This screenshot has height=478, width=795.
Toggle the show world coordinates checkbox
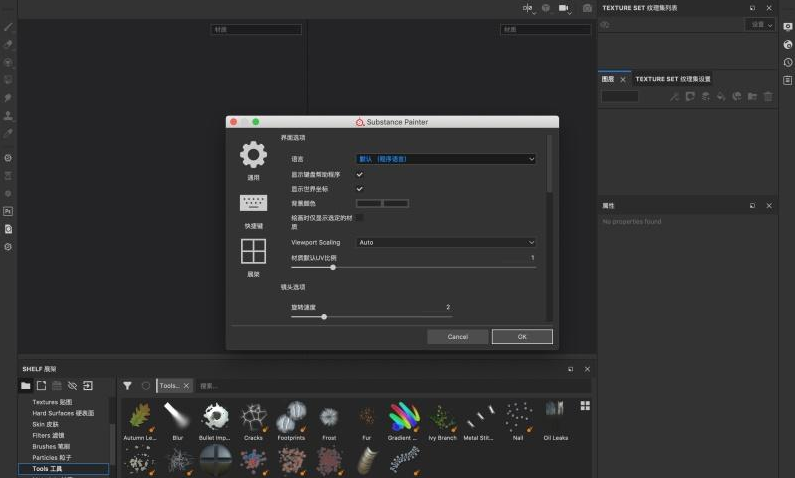coord(359,189)
